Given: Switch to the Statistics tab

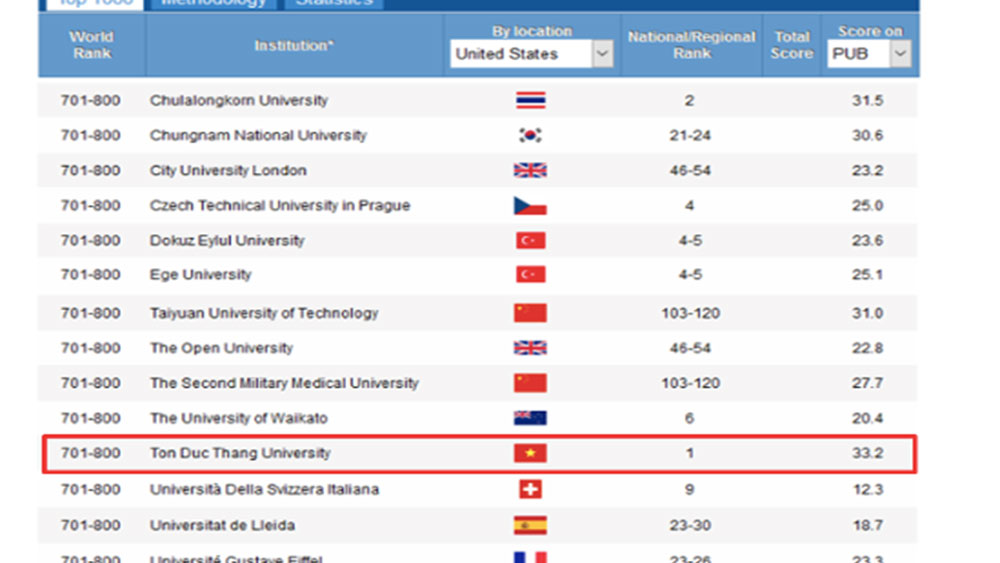Looking at the screenshot, I should (334, 3).
